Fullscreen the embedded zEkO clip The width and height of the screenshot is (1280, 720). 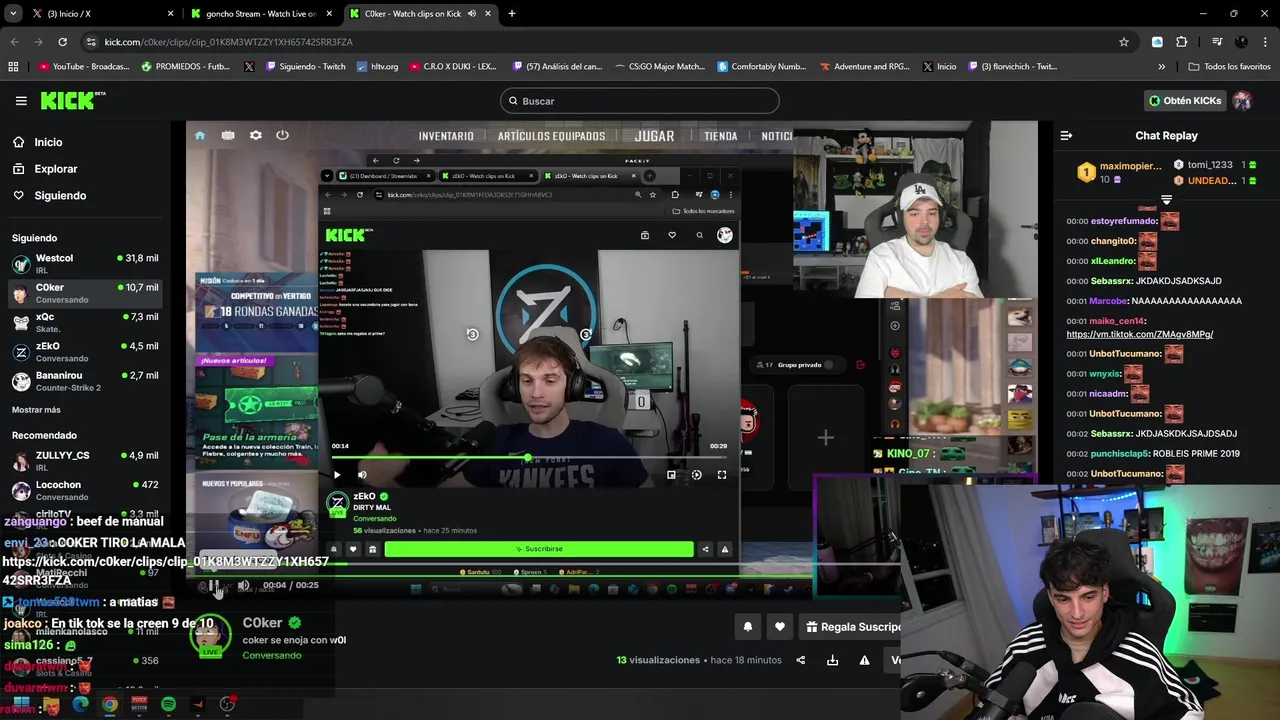tap(722, 475)
